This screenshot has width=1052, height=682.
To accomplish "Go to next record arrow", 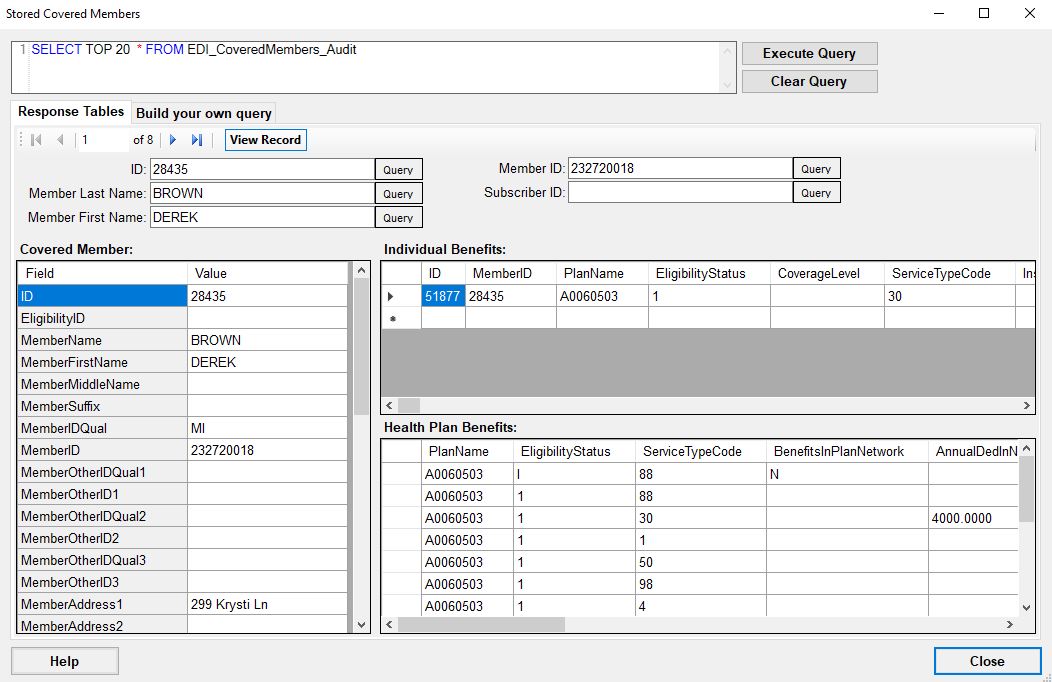I will click(173, 139).
